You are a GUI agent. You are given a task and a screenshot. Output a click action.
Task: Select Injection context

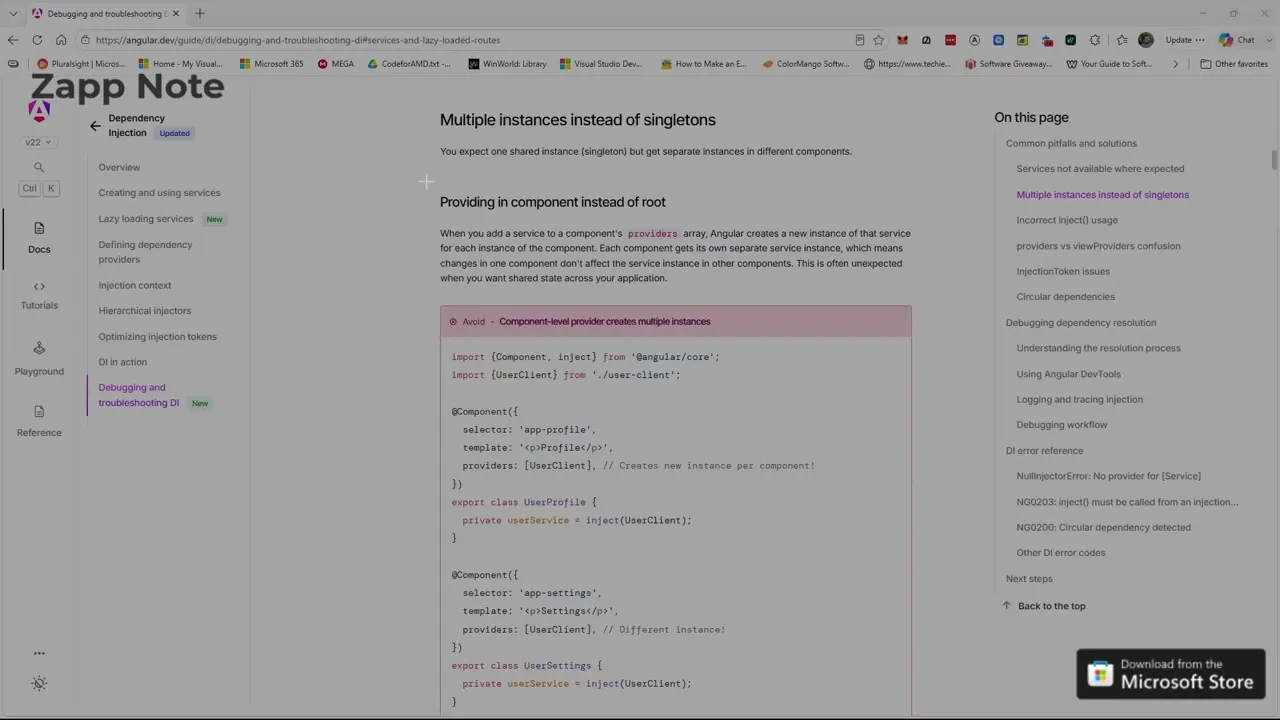134,285
